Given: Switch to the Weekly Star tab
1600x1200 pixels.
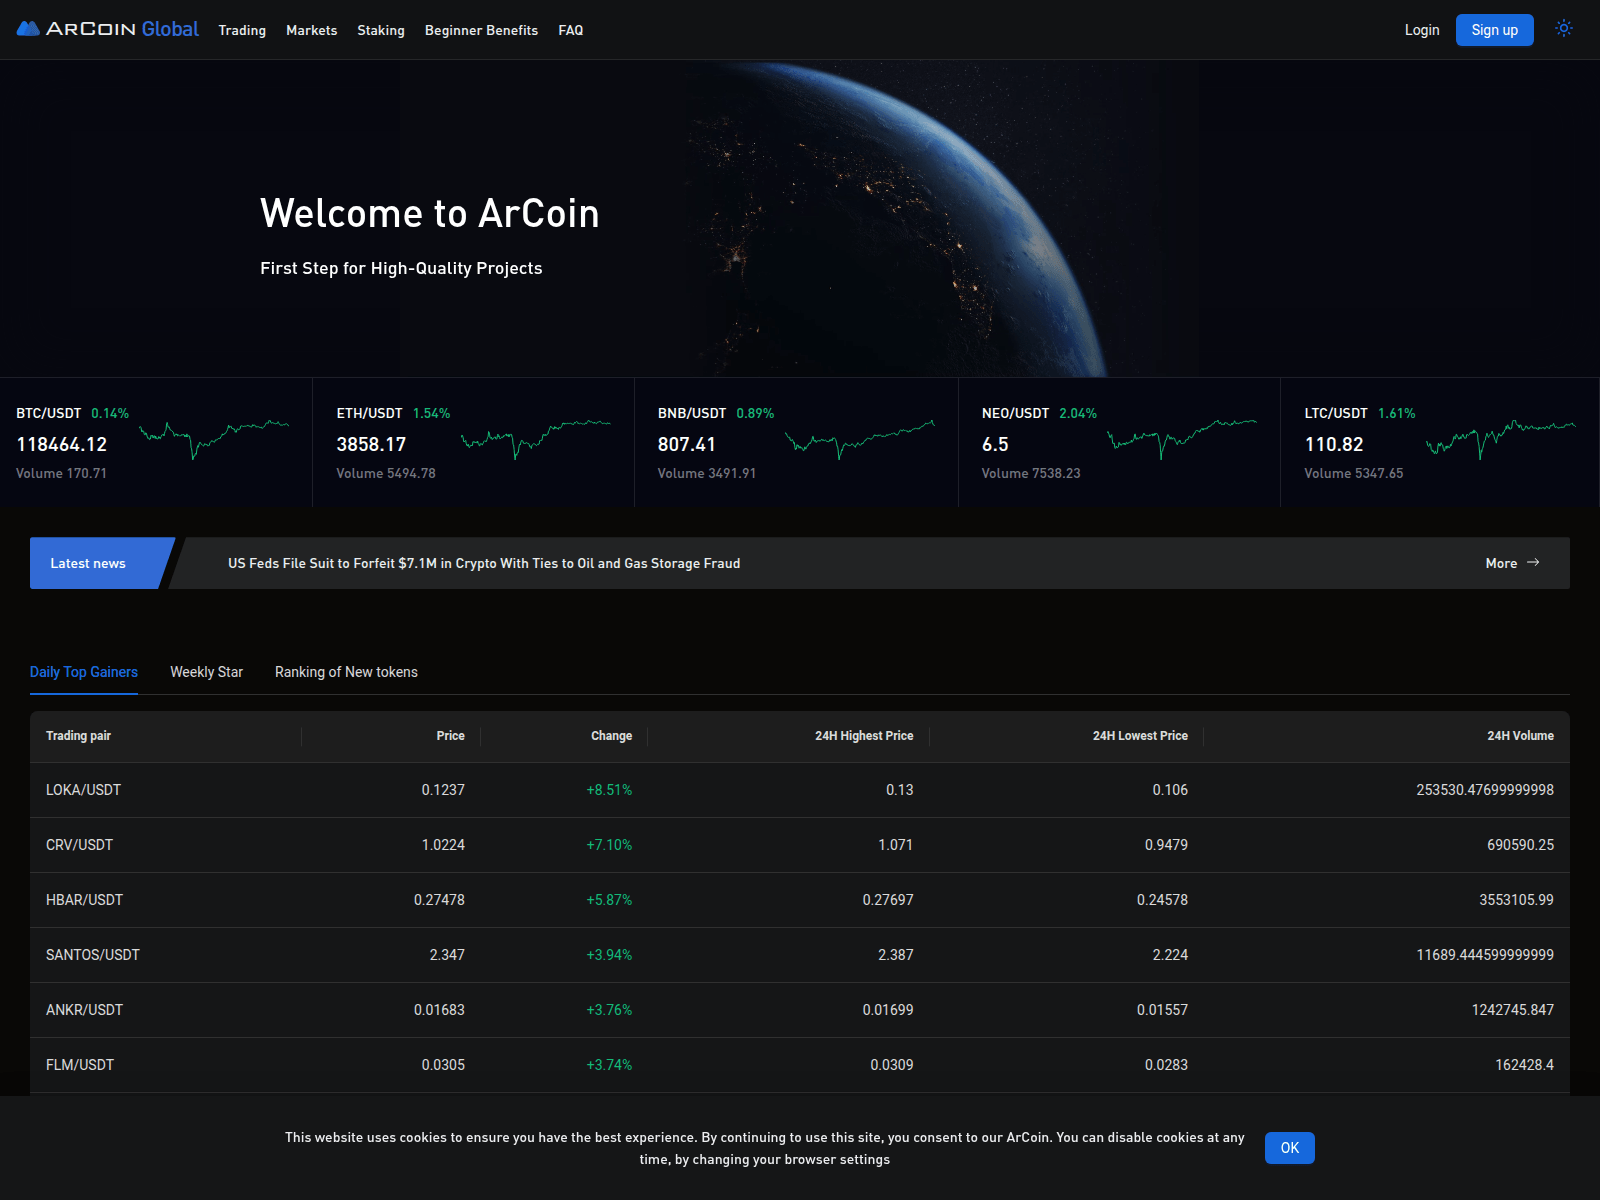Looking at the screenshot, I should (x=206, y=672).
